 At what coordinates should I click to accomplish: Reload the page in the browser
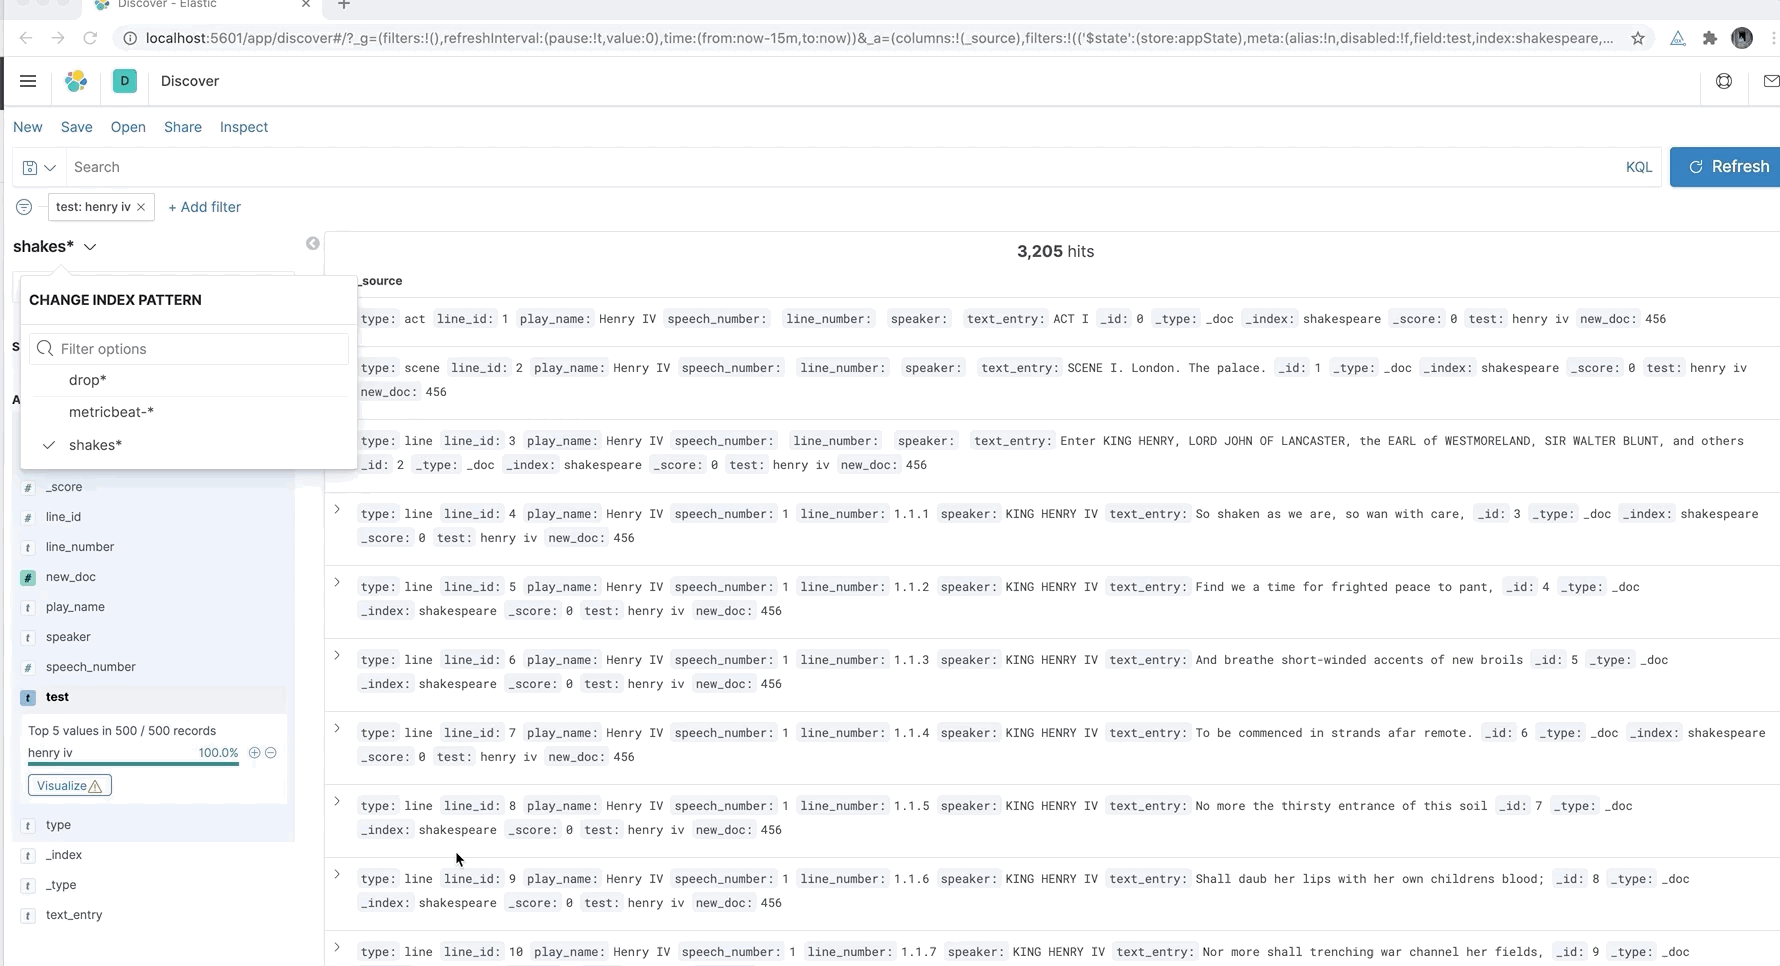[90, 38]
